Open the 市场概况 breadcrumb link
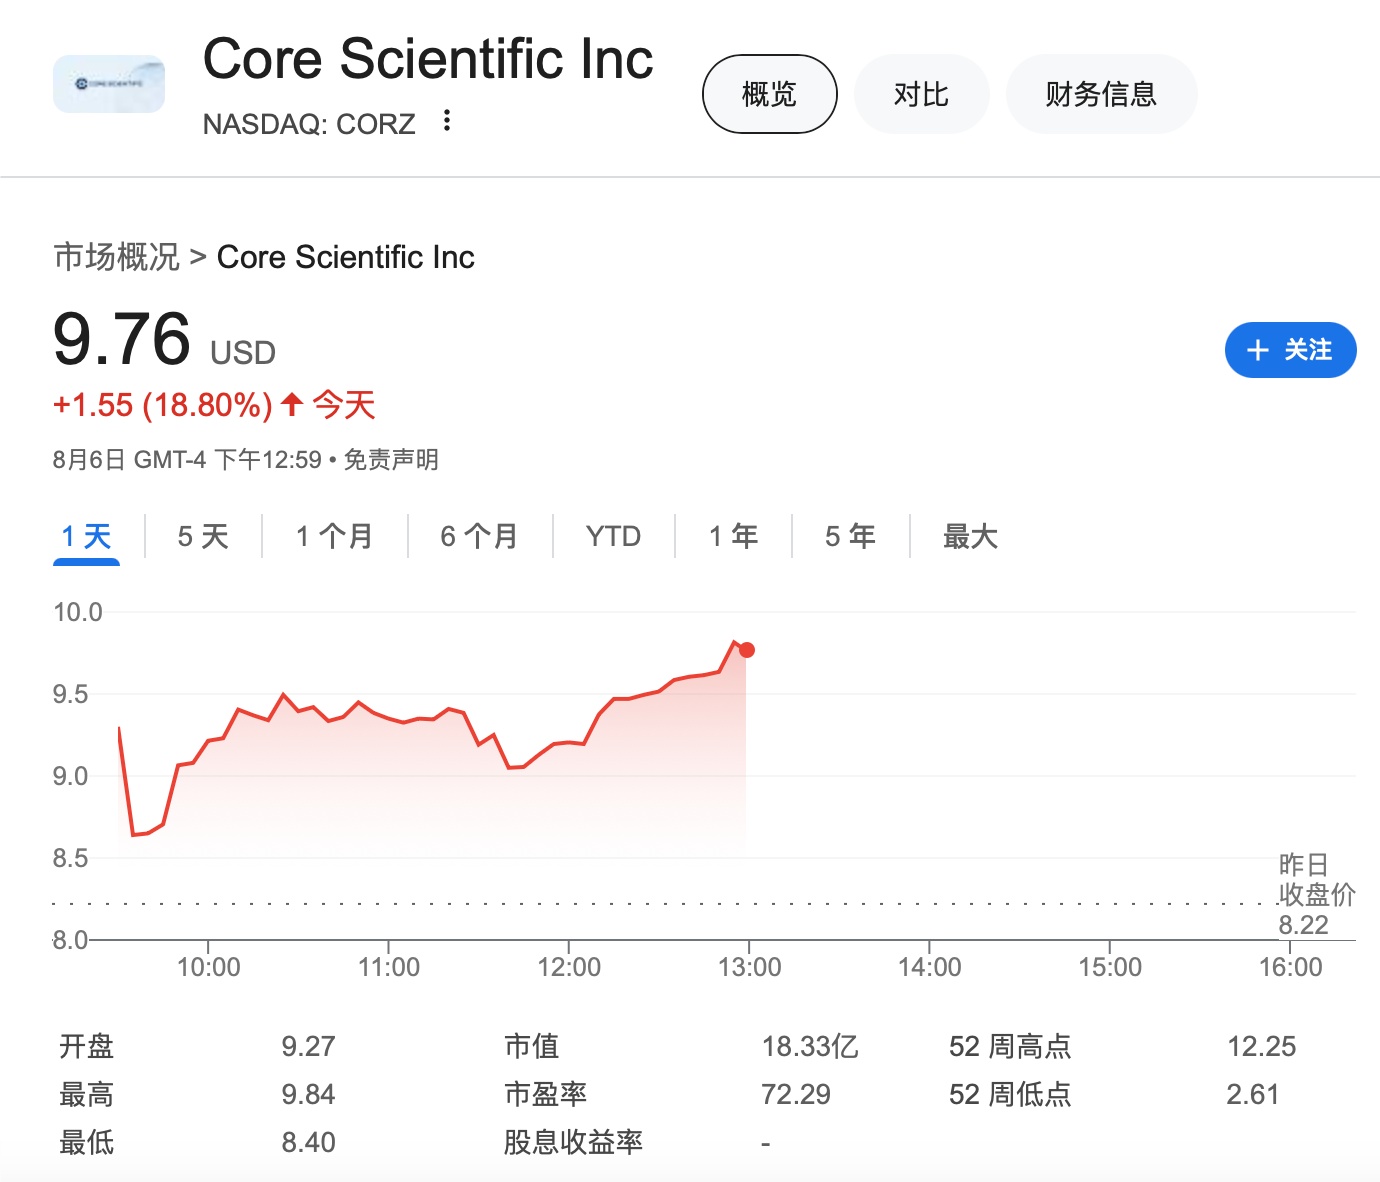 [116, 257]
